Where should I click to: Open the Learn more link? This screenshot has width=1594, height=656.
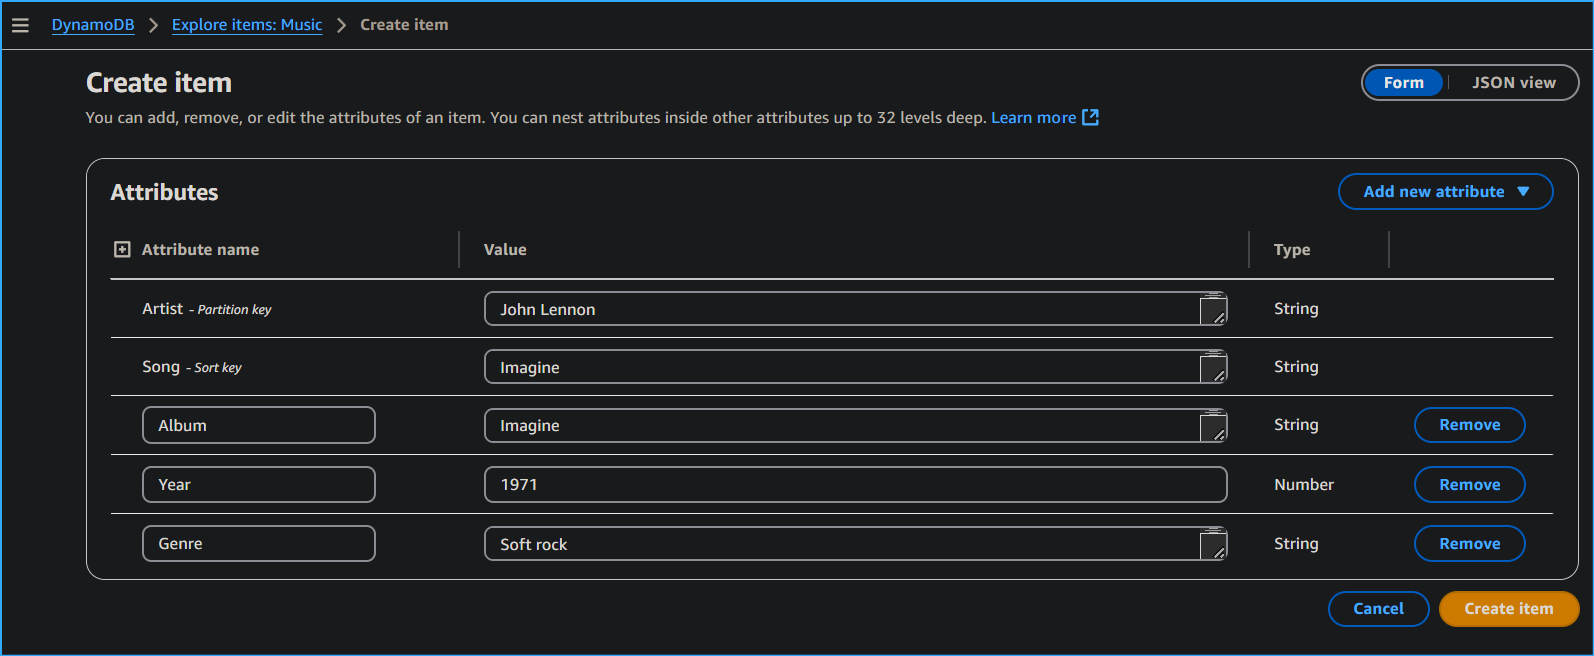click(1033, 118)
